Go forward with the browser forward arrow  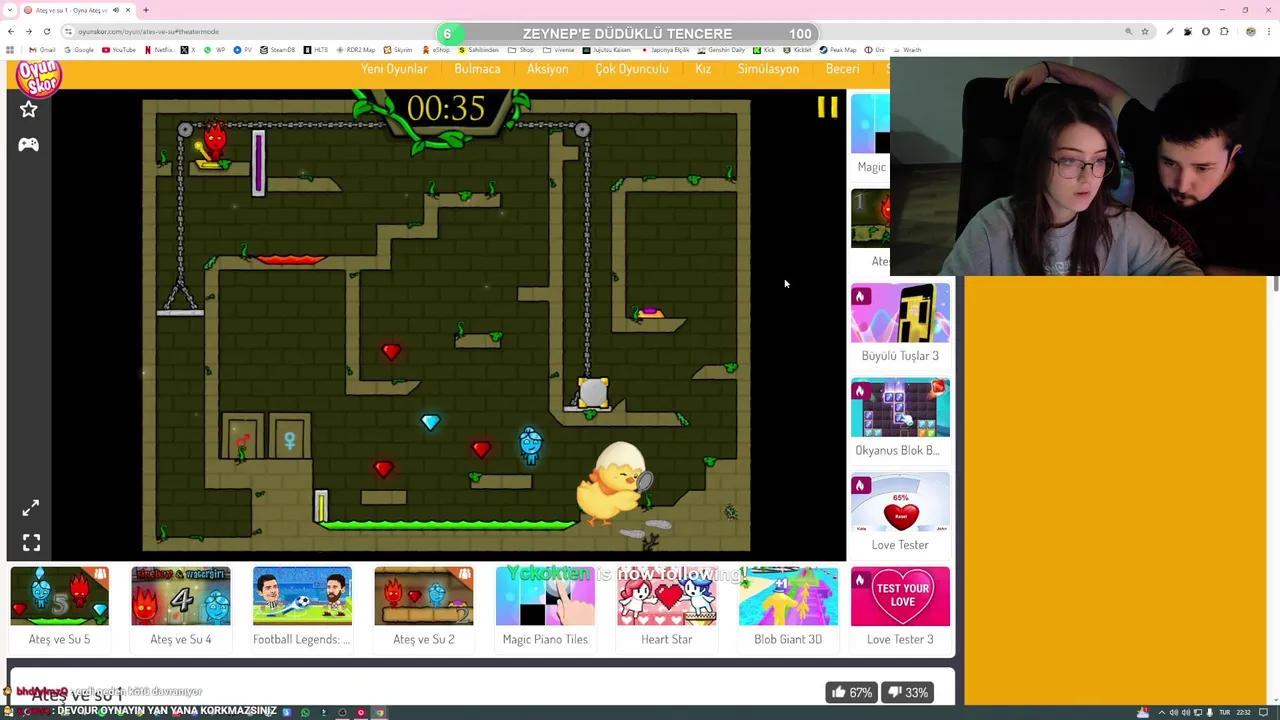coord(28,31)
